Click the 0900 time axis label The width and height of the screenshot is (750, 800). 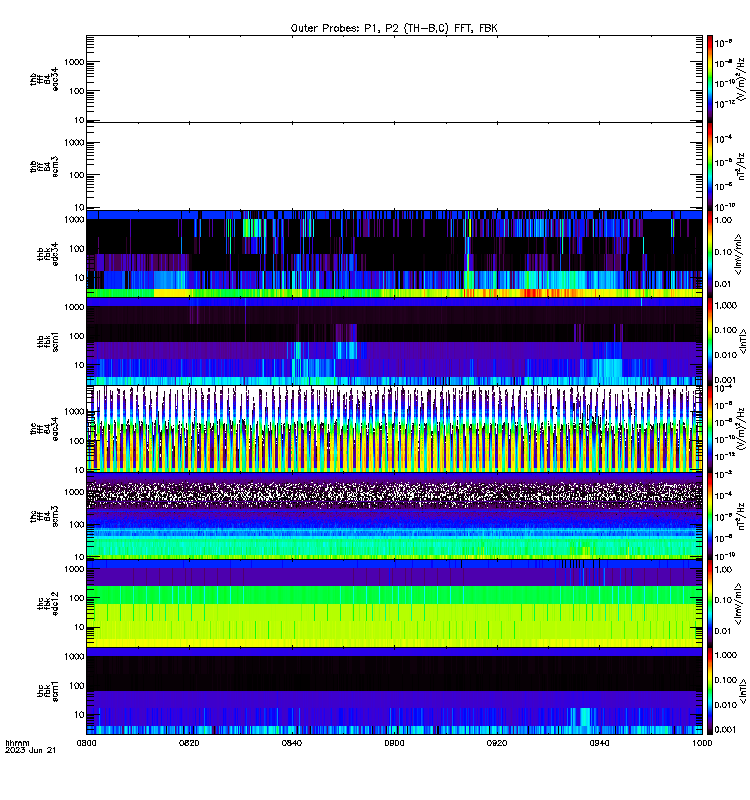394,743
